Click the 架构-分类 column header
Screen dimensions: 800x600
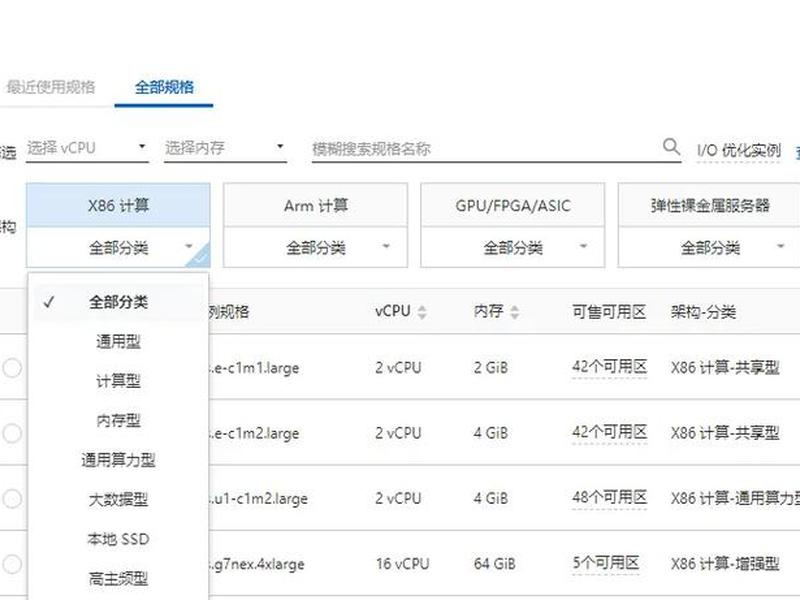pos(703,312)
